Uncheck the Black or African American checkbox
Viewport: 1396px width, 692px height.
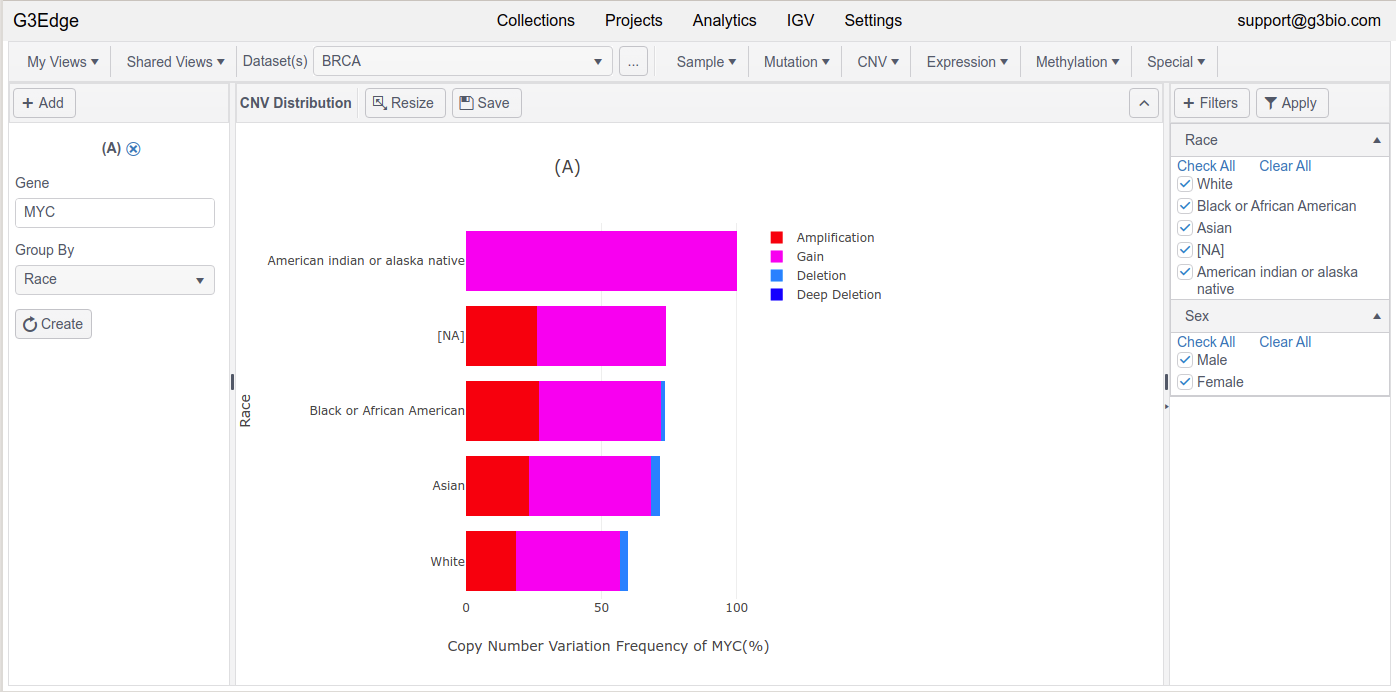pos(1185,206)
